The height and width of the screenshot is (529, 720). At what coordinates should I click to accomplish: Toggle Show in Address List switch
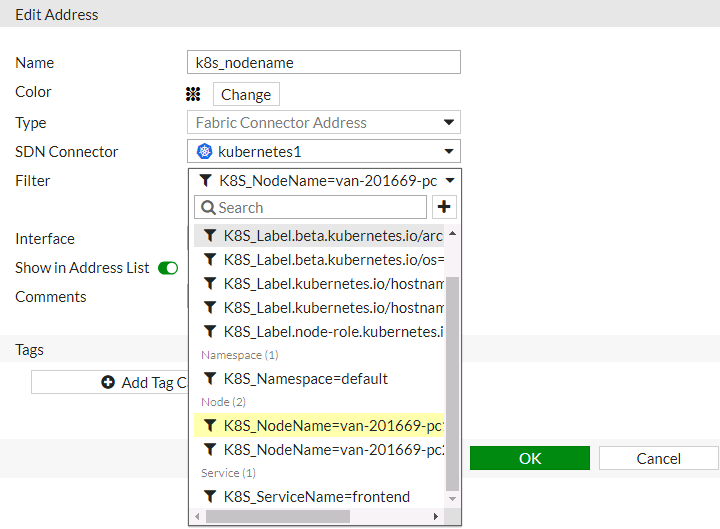(x=168, y=268)
